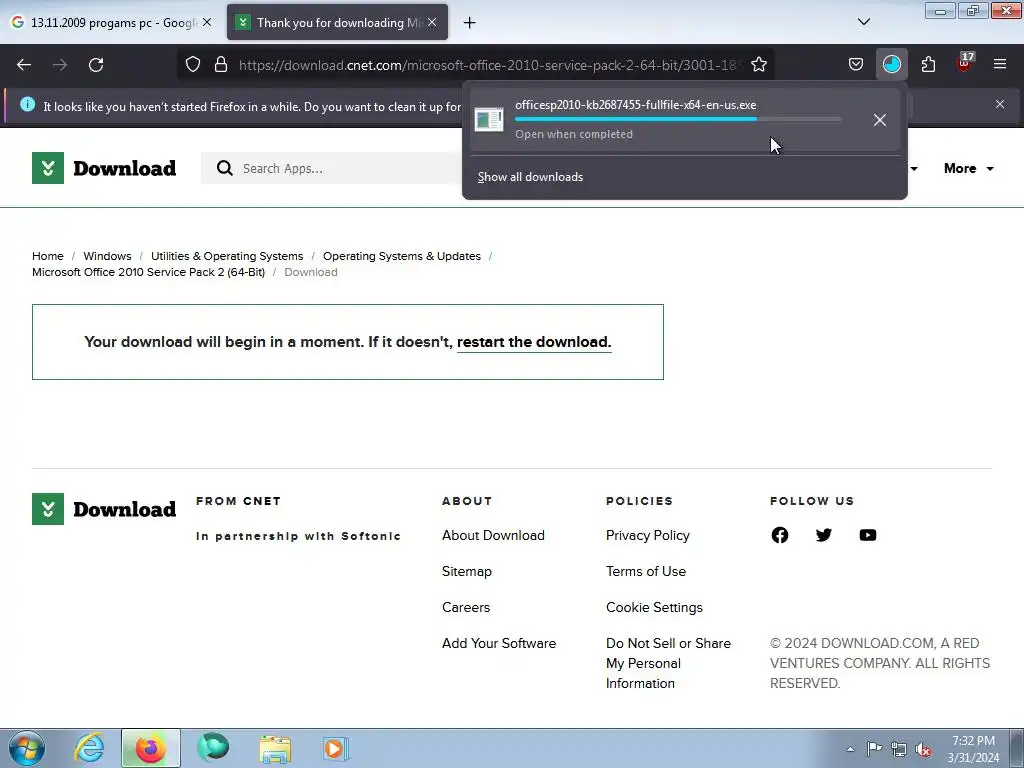1024x768 pixels.
Task: Click the Firefox taskbar button
Action: coord(151,748)
